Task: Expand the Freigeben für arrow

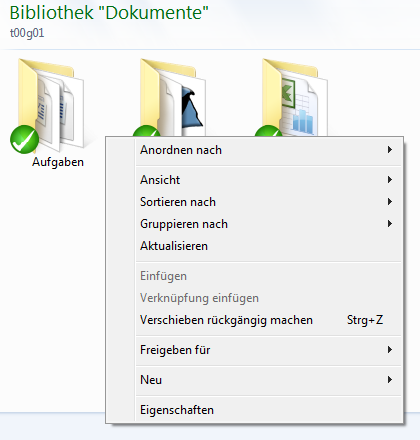Action: pyautogui.click(x=389, y=350)
